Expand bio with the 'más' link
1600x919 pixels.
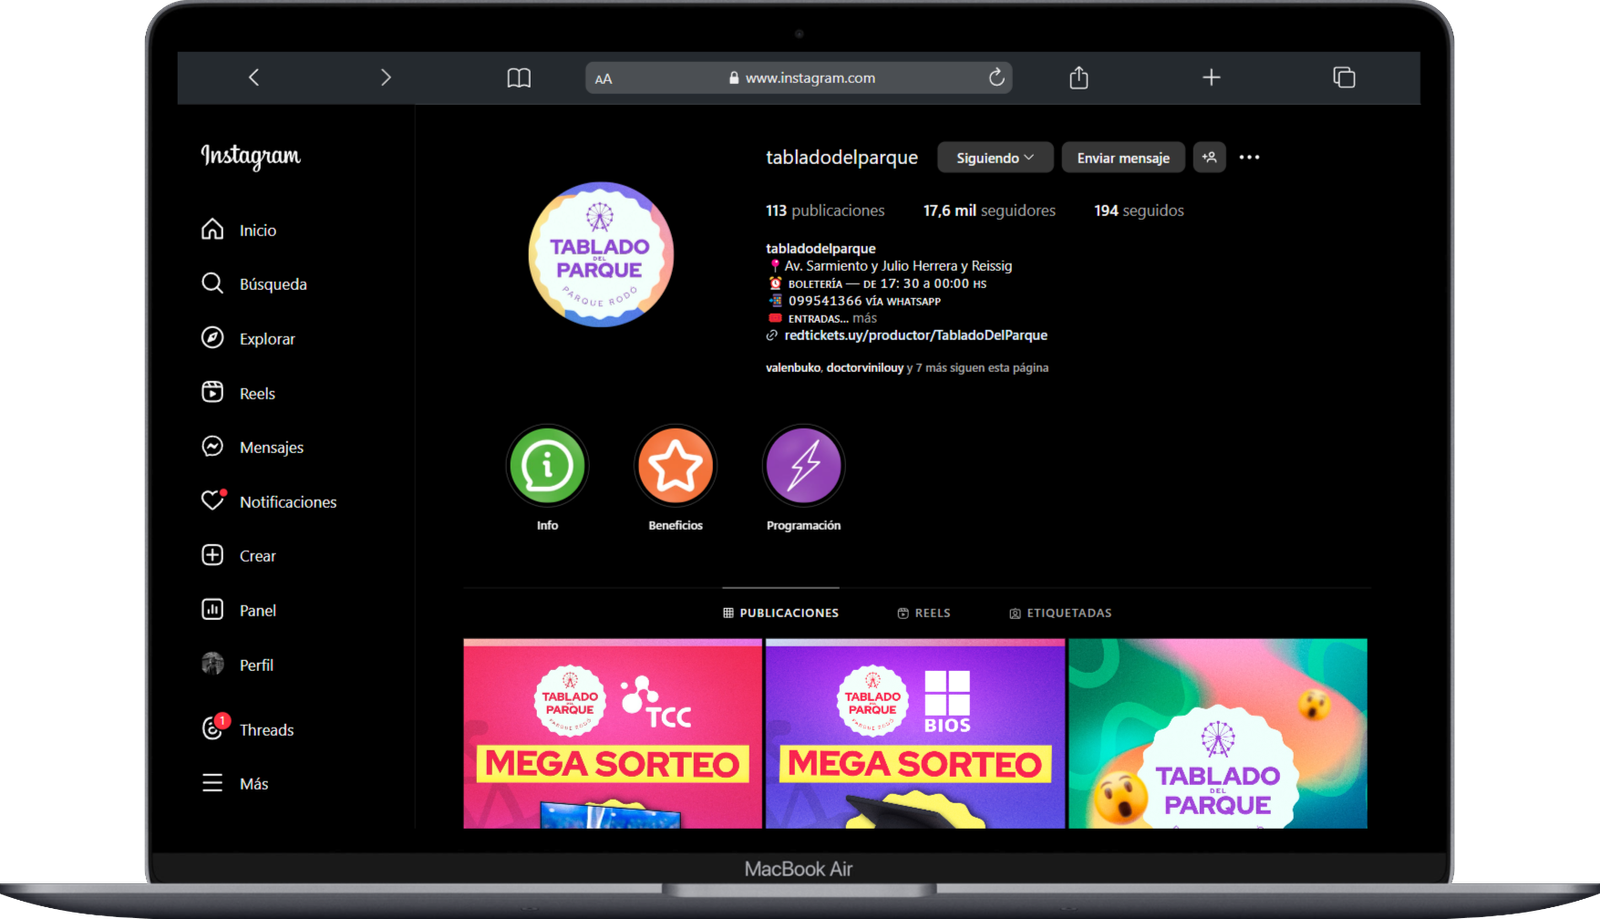click(x=864, y=318)
